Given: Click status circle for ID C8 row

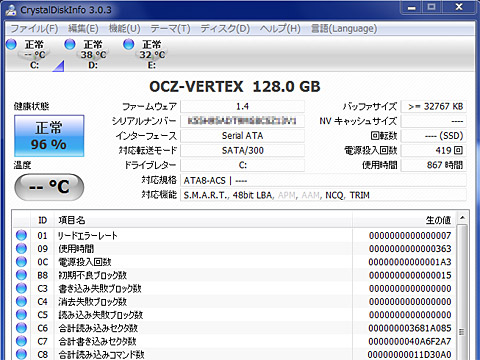Looking at the screenshot, I should coord(21,354).
